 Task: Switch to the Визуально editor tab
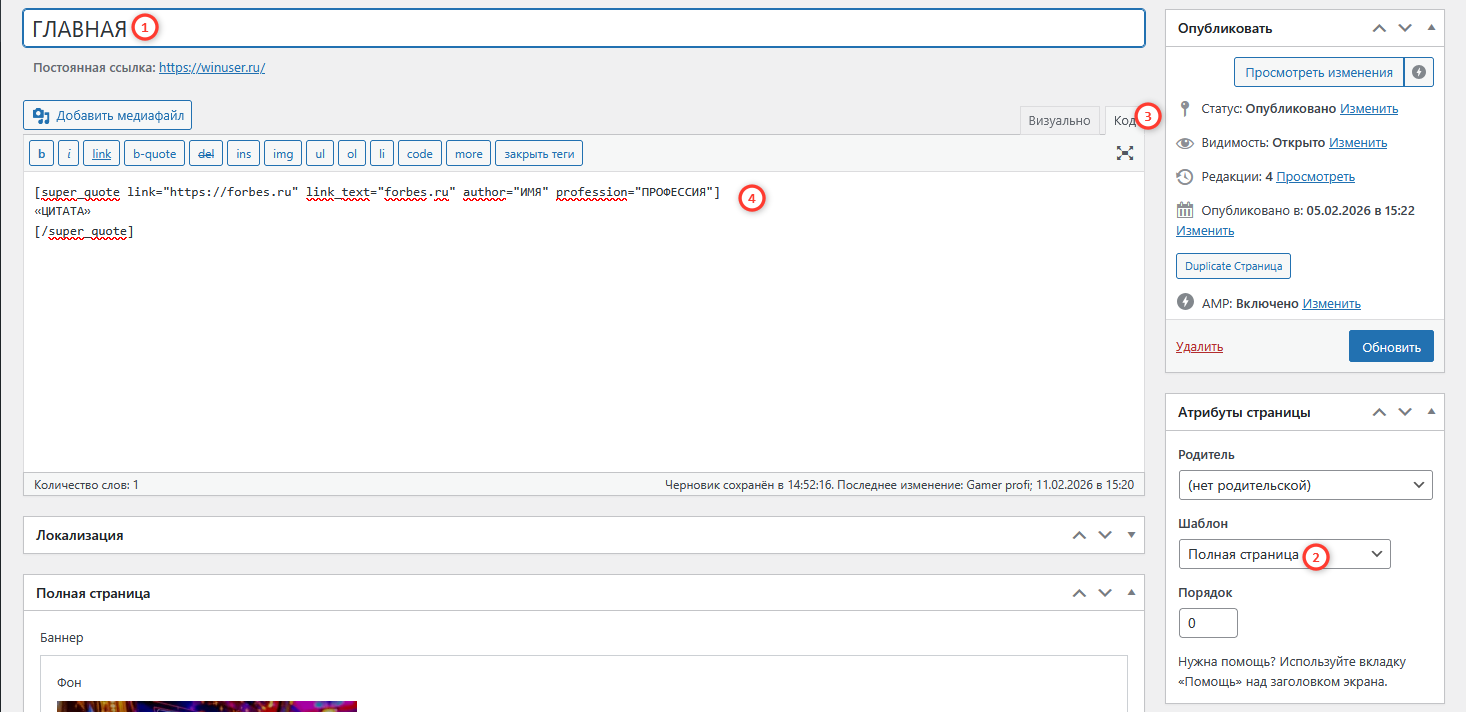[1059, 120]
